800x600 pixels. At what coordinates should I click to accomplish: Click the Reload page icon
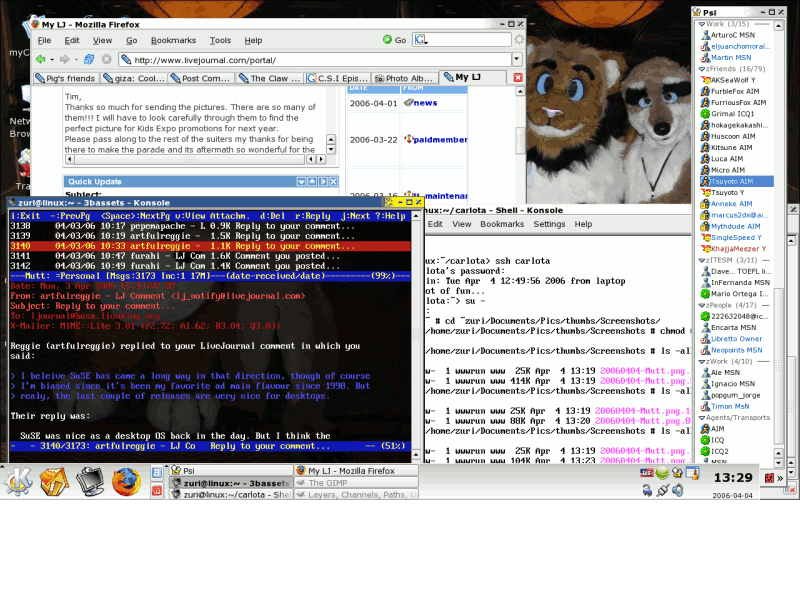(x=88, y=60)
